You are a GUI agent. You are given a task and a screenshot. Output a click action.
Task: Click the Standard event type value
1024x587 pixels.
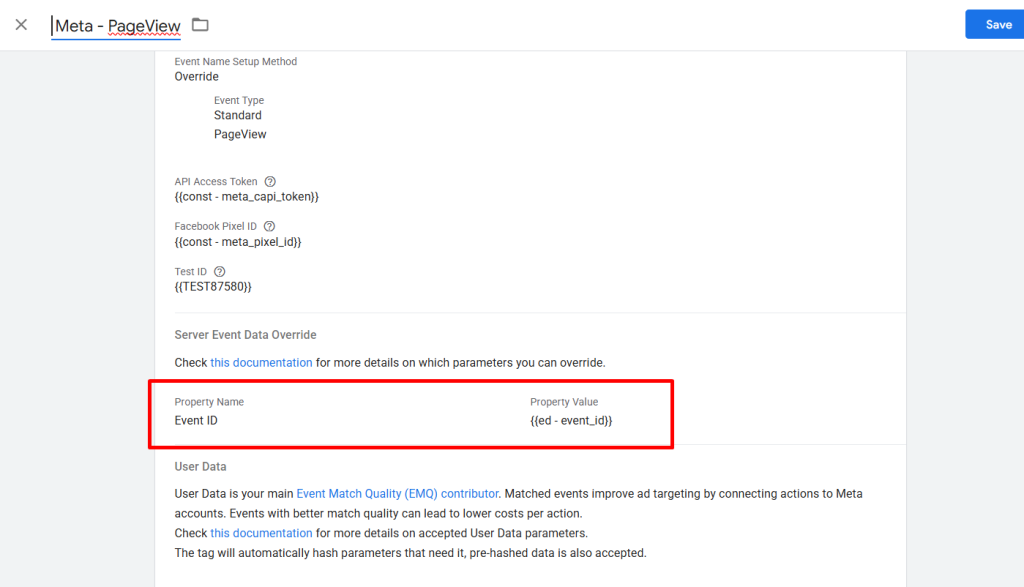click(238, 115)
